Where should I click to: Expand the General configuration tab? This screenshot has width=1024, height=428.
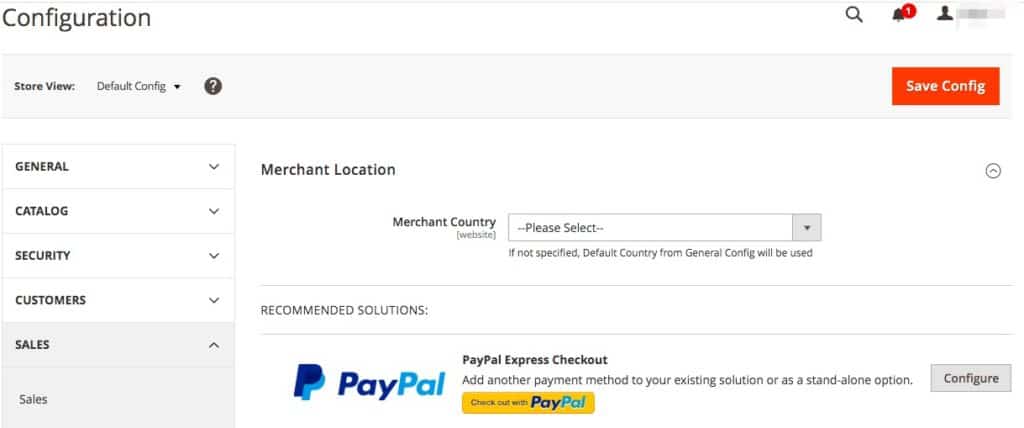(x=118, y=167)
